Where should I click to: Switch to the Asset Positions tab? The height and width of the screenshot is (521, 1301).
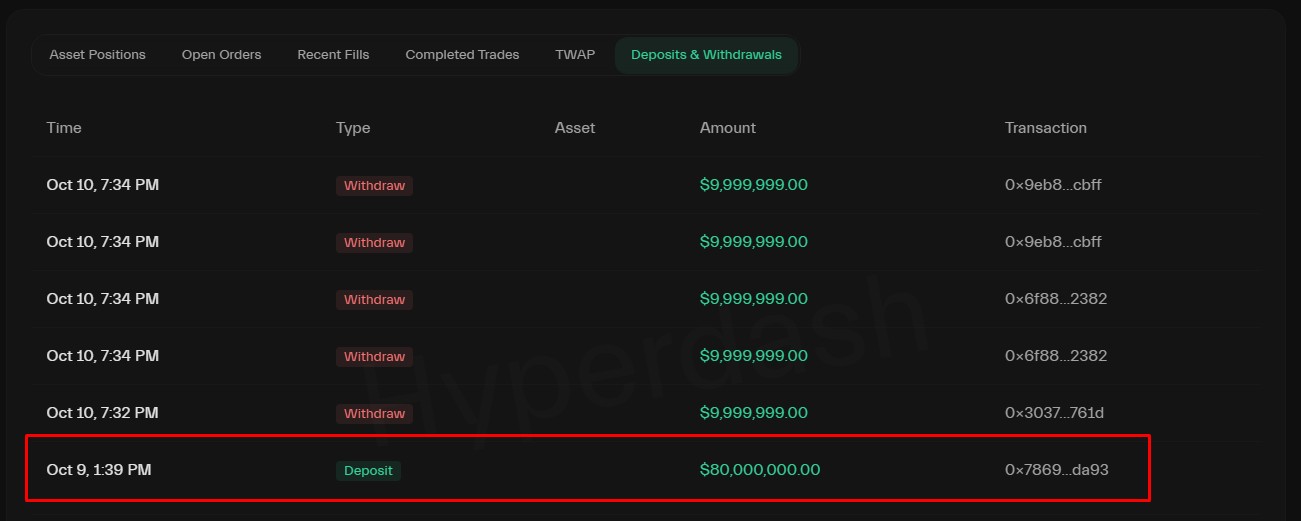click(x=97, y=55)
